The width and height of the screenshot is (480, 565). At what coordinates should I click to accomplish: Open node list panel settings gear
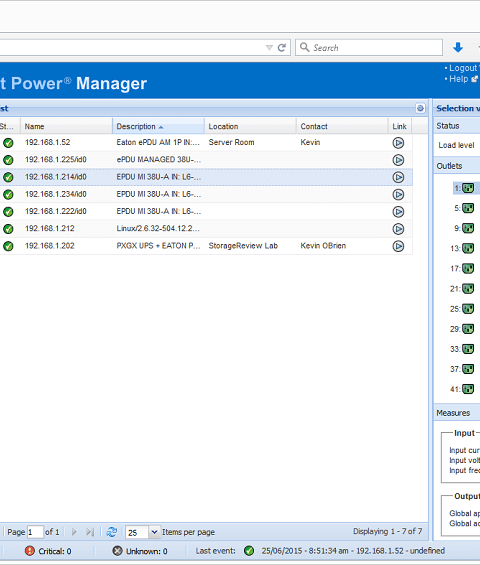pos(420,108)
